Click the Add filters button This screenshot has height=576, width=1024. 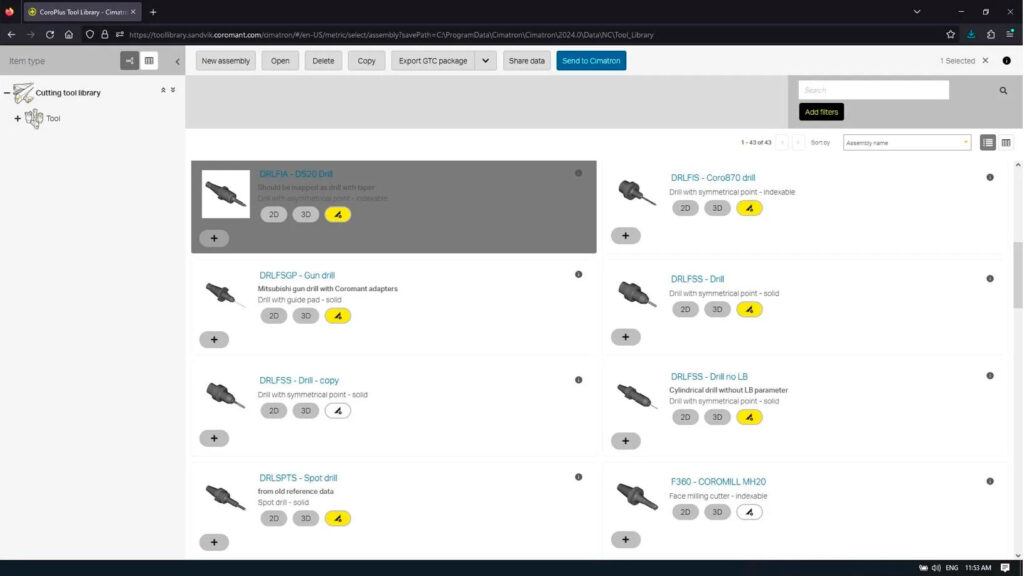(821, 112)
